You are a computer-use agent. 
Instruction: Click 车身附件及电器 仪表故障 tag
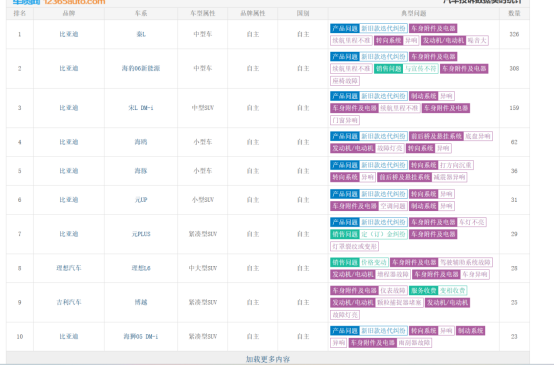369,291
